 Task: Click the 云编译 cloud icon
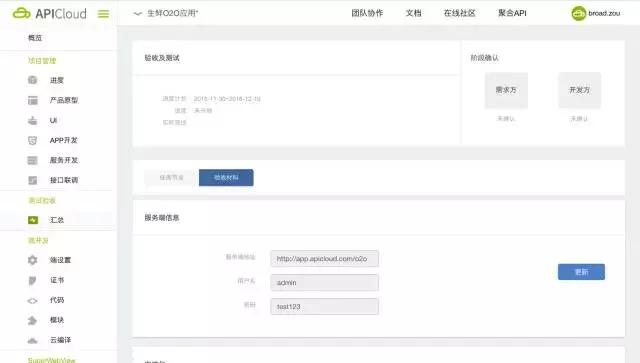(x=33, y=340)
